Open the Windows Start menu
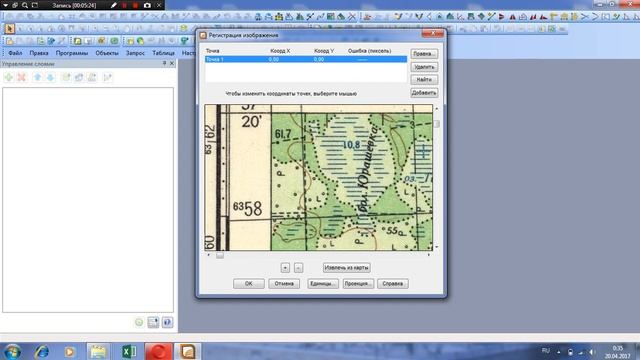Viewport: 640px width, 360px height. [12, 351]
